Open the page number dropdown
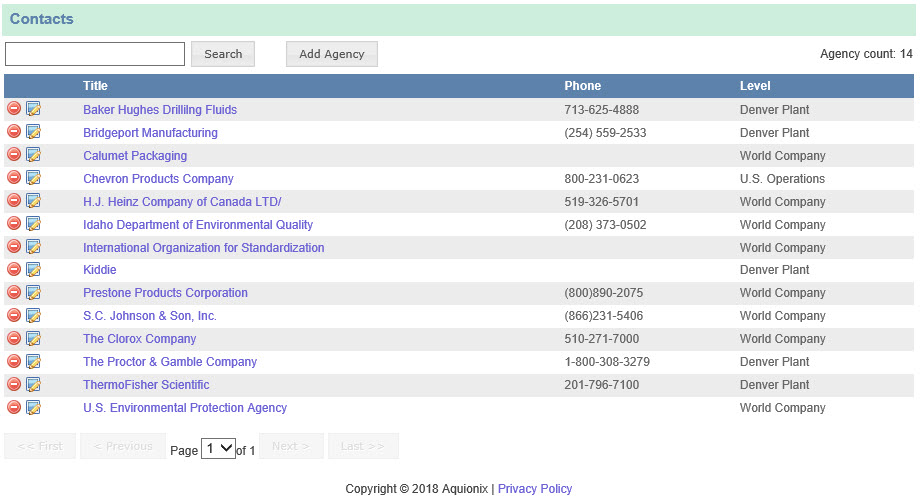This screenshot has height=502, width=921. click(219, 449)
